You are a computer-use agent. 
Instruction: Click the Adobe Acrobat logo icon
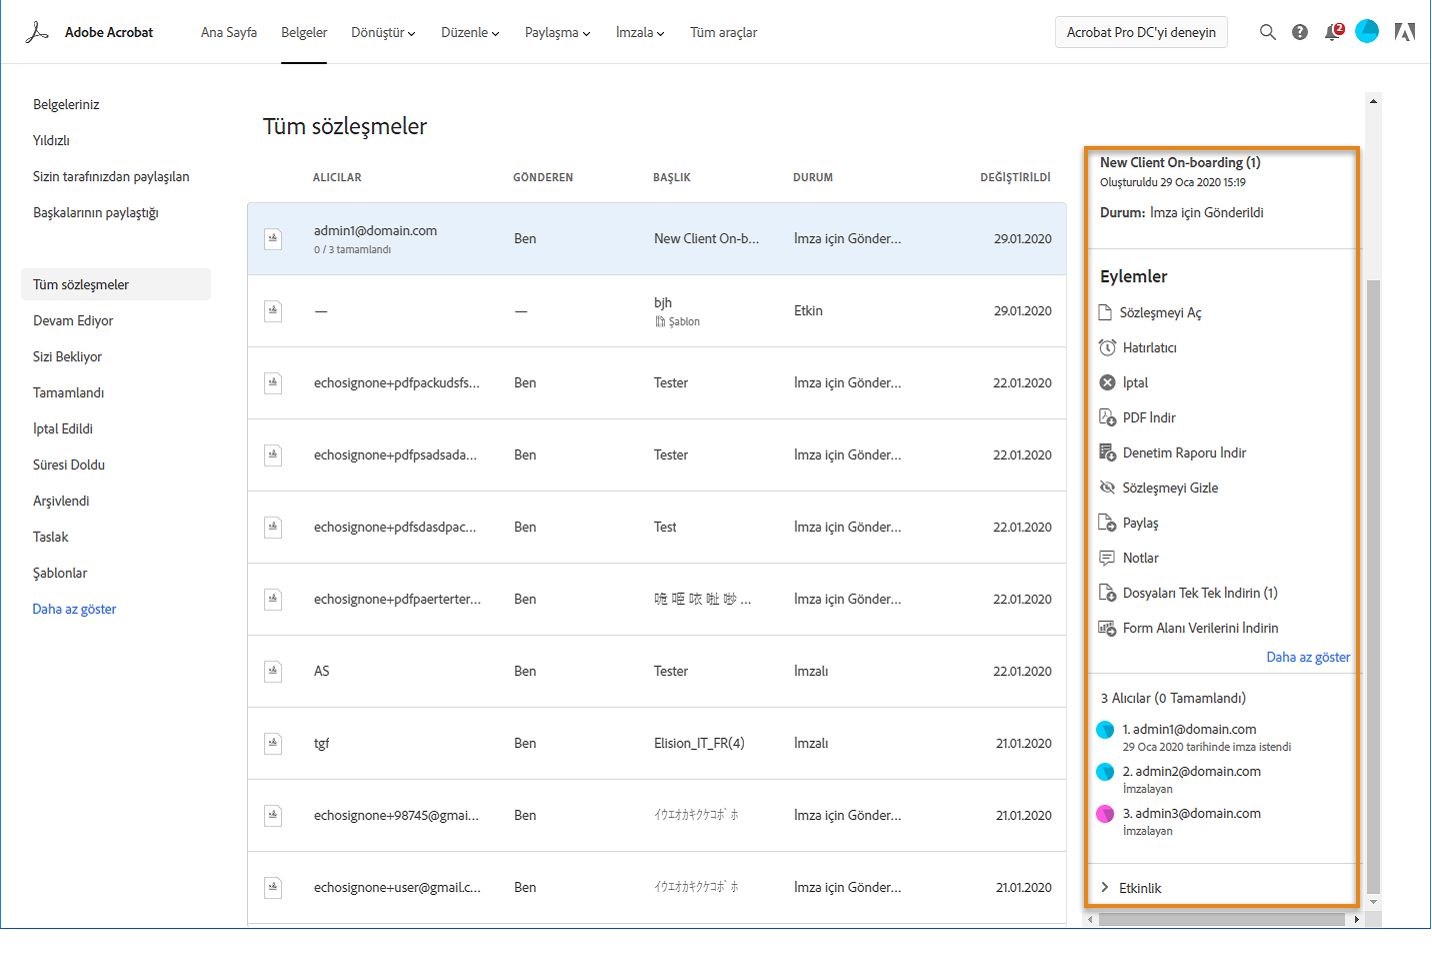point(37,32)
